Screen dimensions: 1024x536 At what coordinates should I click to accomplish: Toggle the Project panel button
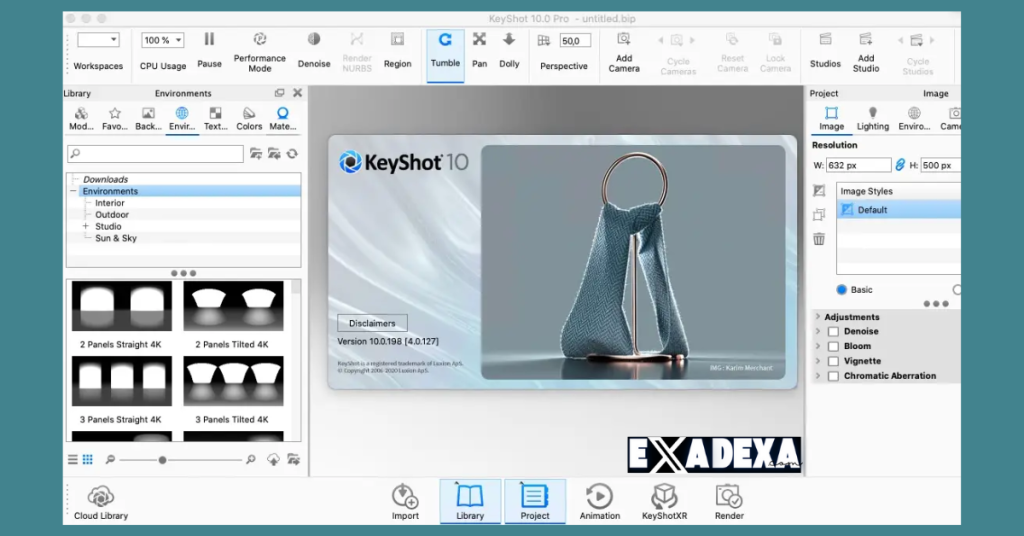point(534,502)
